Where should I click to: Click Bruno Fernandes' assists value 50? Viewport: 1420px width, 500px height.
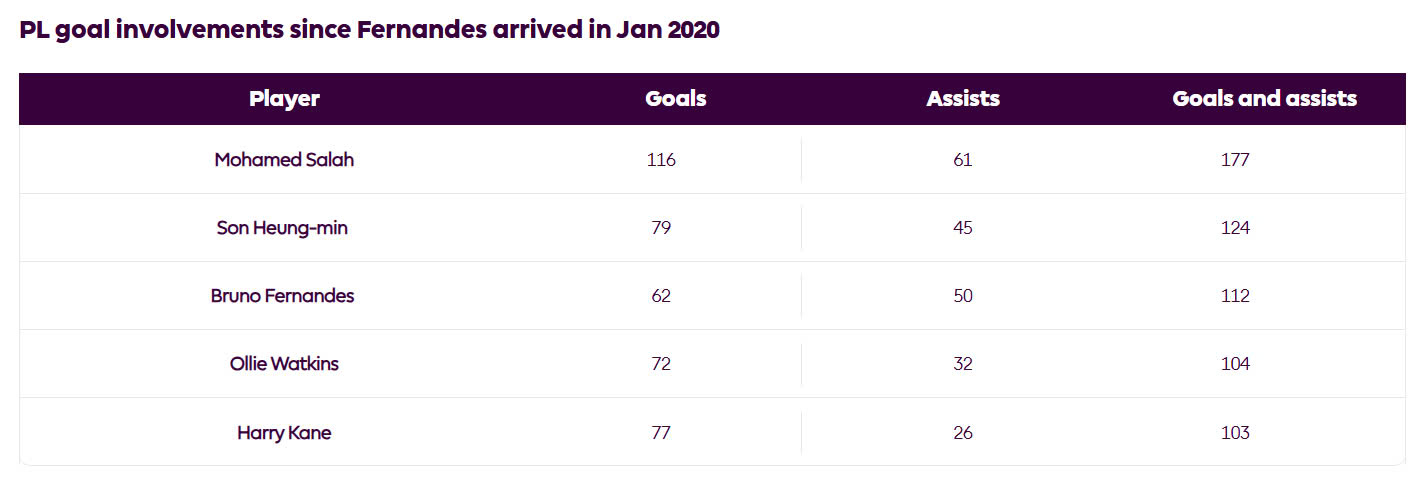(x=963, y=296)
